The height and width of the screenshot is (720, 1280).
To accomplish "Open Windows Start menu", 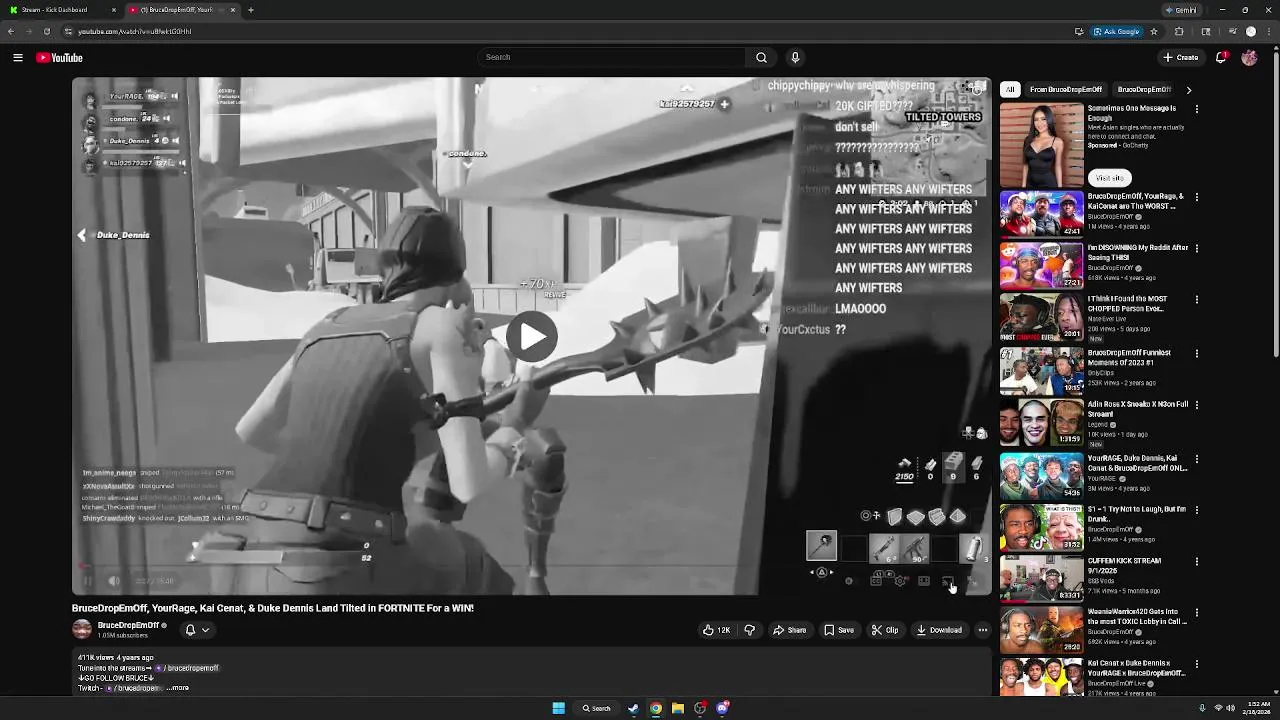I will (558, 708).
